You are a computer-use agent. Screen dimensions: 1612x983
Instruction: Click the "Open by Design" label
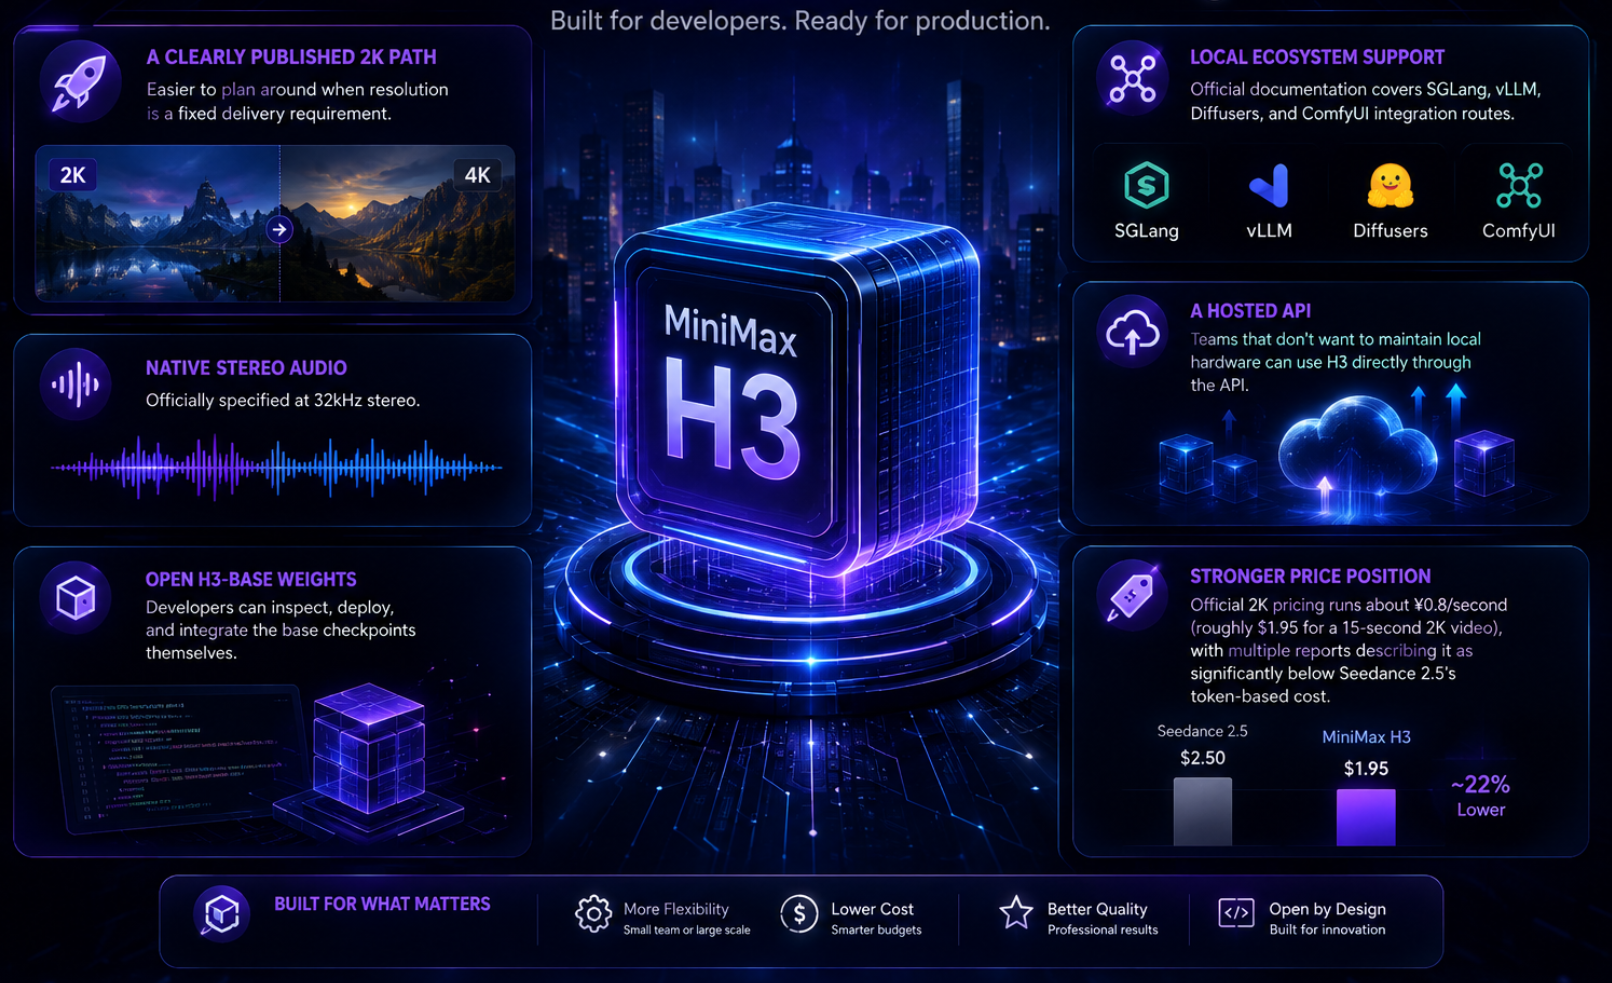point(1327,909)
